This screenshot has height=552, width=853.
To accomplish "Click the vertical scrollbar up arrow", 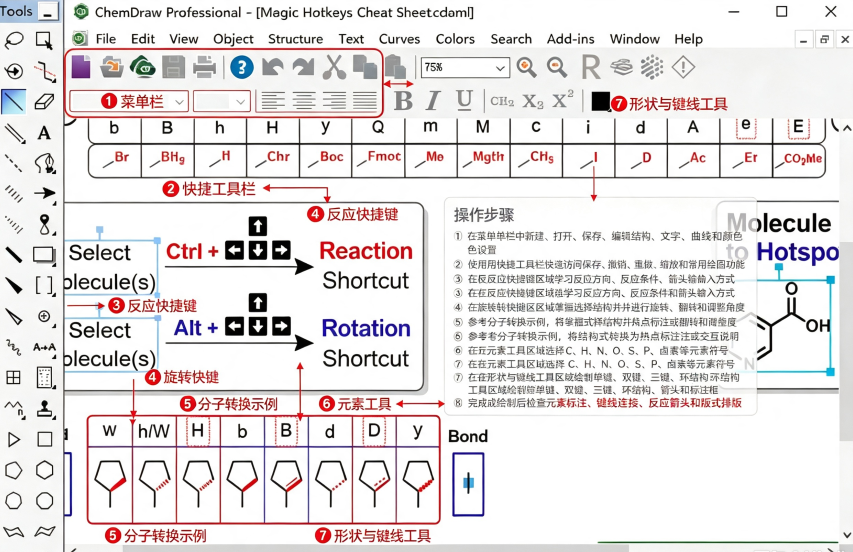I will pos(846,128).
